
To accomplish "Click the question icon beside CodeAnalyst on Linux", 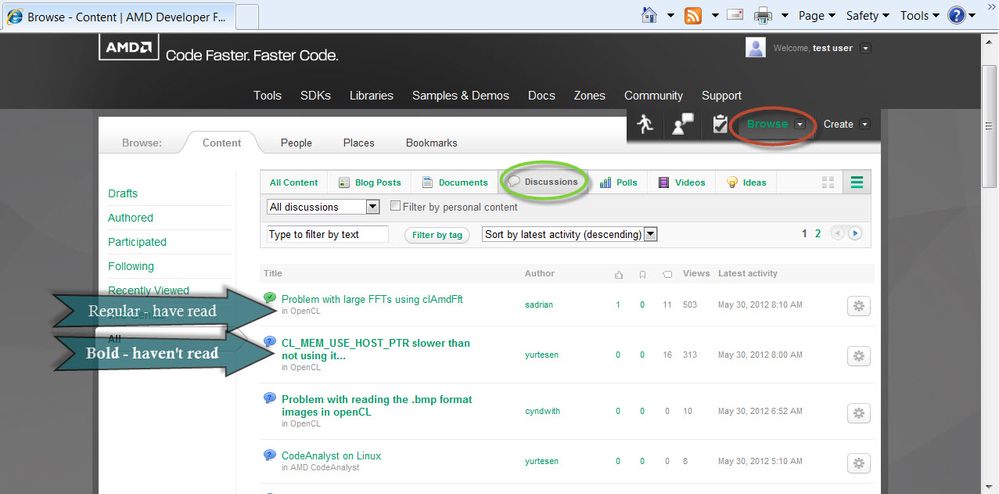I will (x=270, y=455).
